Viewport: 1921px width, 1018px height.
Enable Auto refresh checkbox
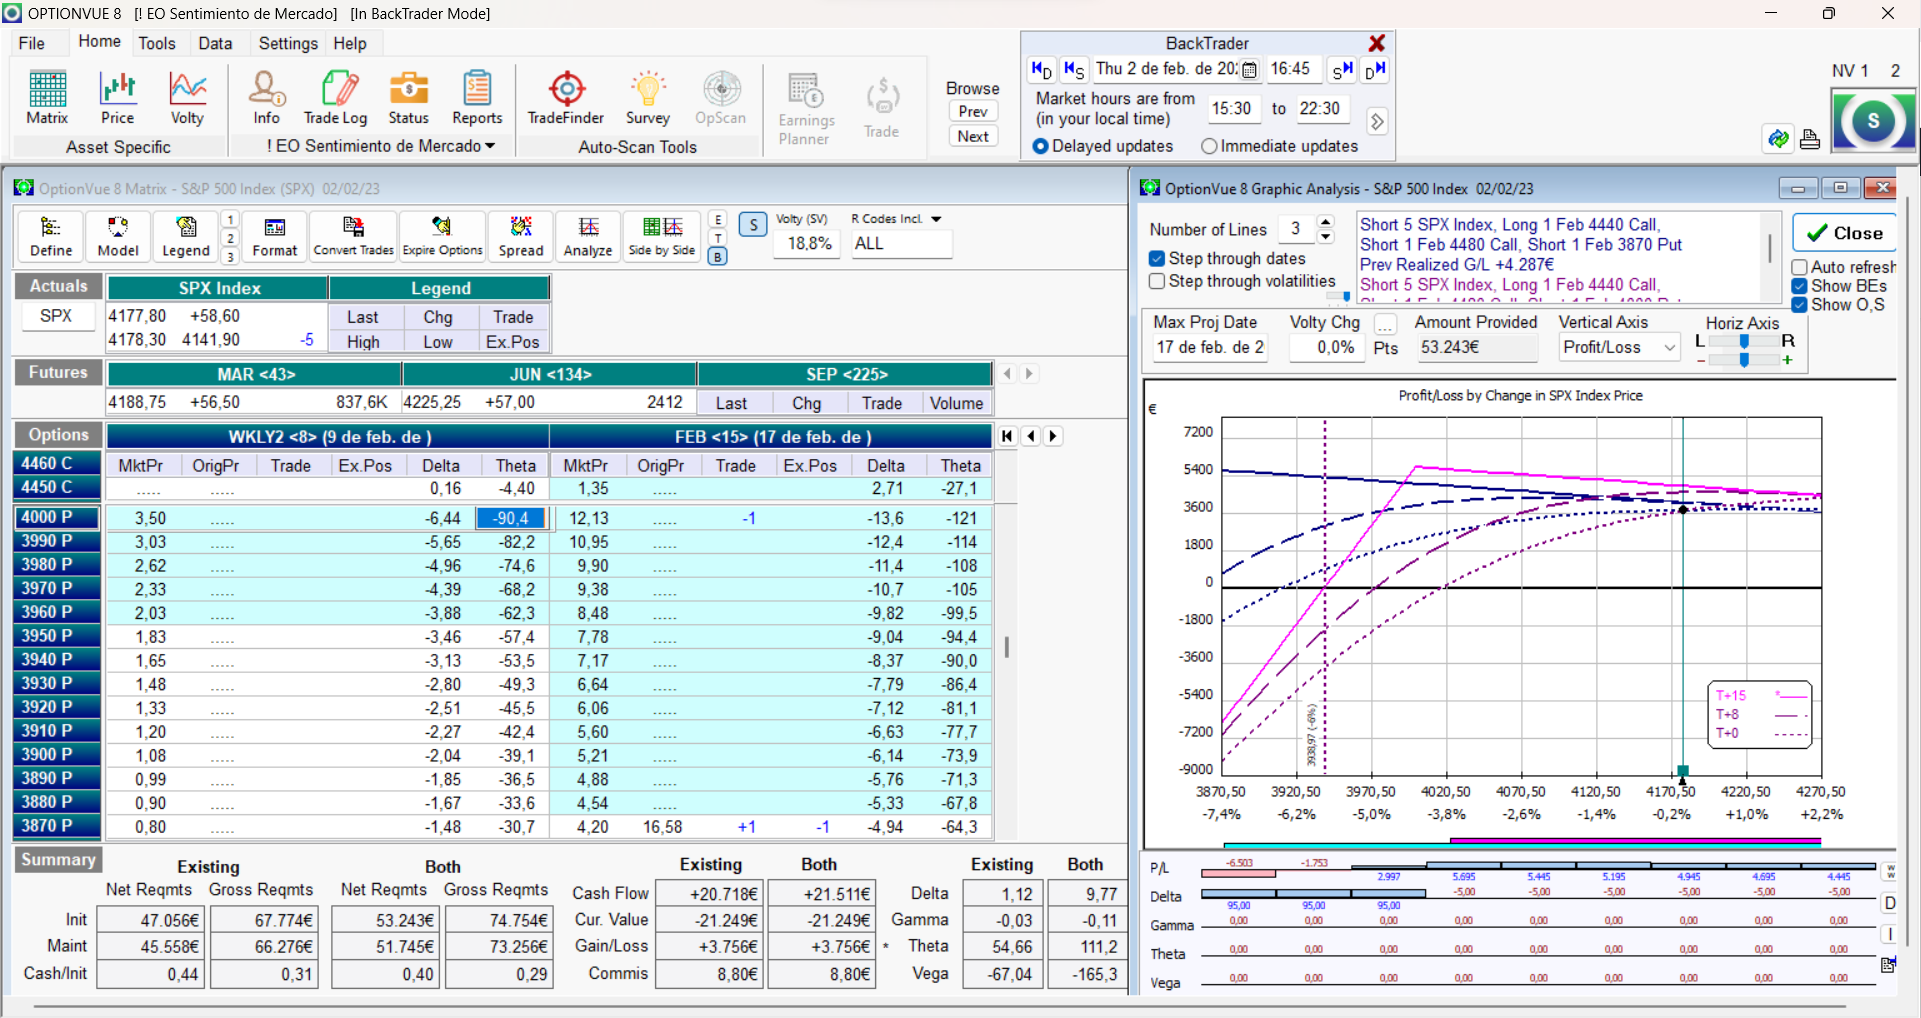1799,267
